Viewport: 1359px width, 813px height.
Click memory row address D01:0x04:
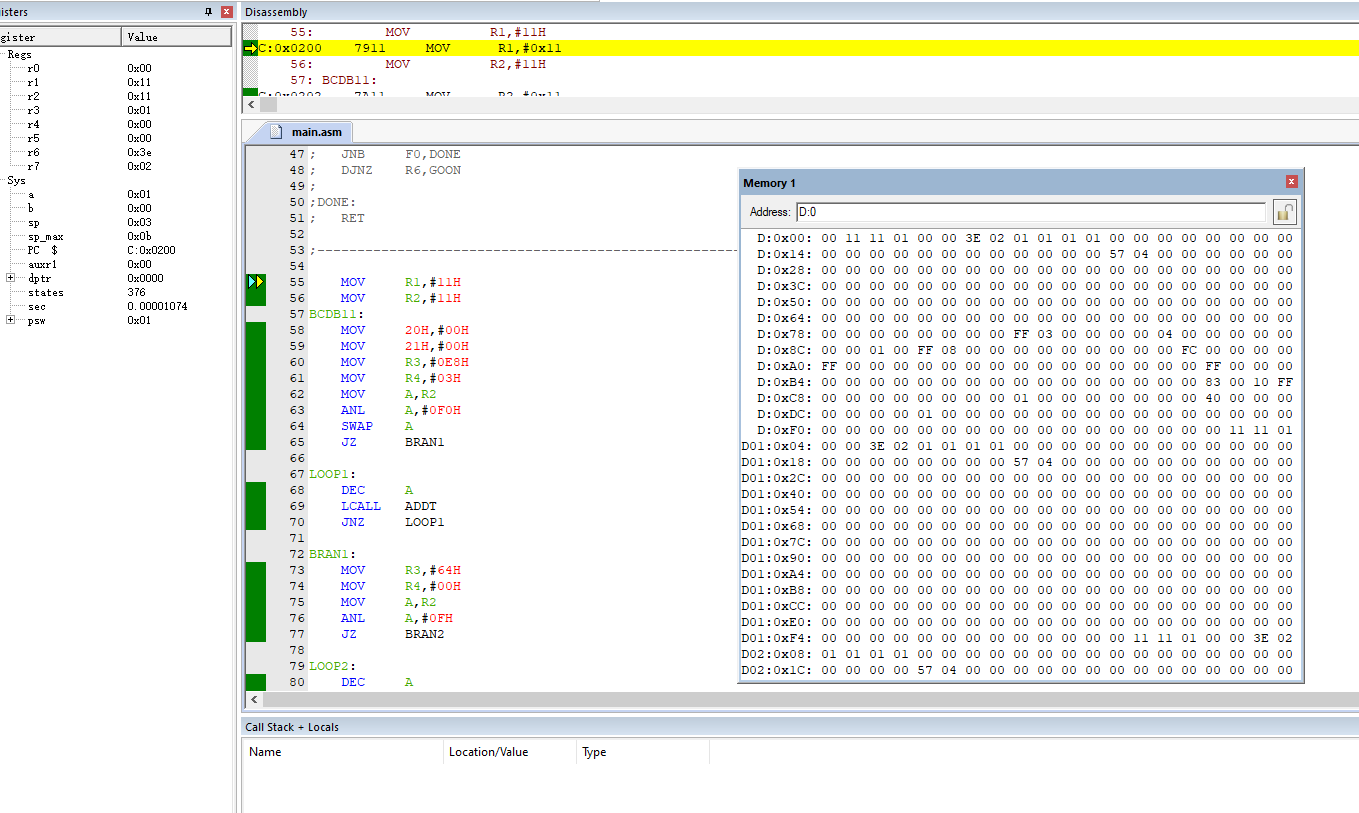pyautogui.click(x=777, y=446)
